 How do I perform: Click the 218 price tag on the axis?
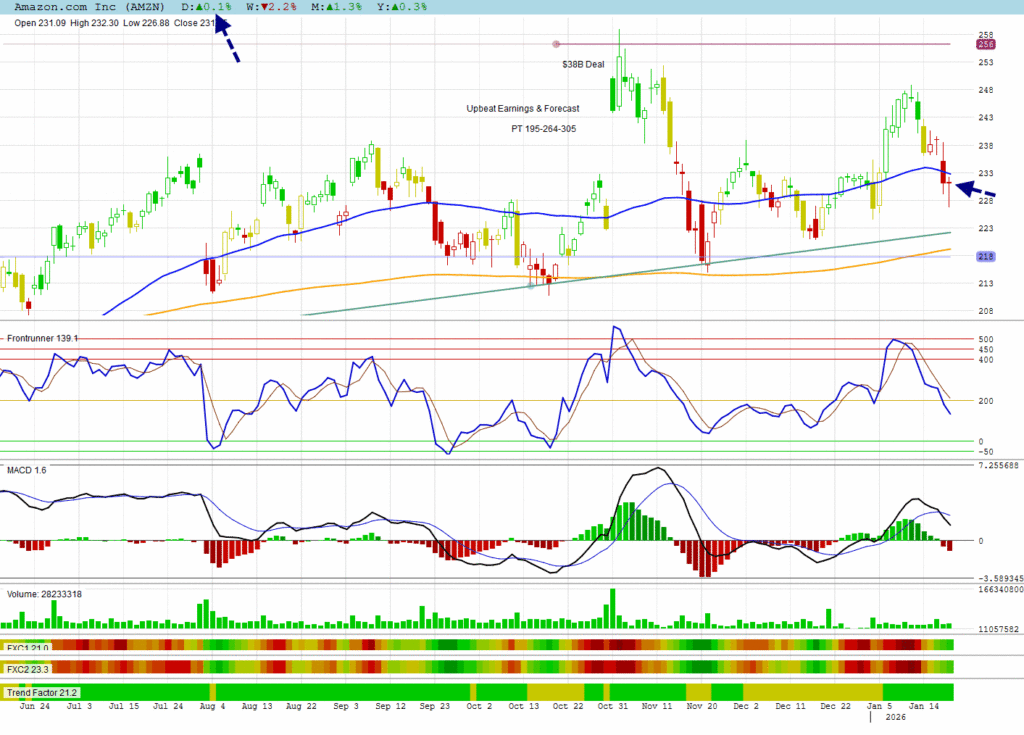click(985, 257)
